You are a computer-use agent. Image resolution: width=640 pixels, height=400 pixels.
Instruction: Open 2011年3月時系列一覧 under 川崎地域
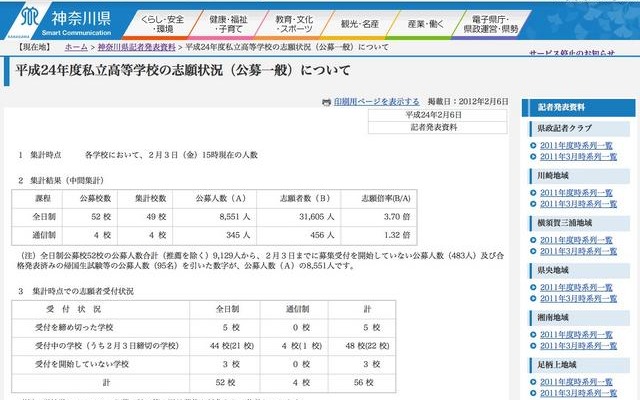tap(578, 204)
